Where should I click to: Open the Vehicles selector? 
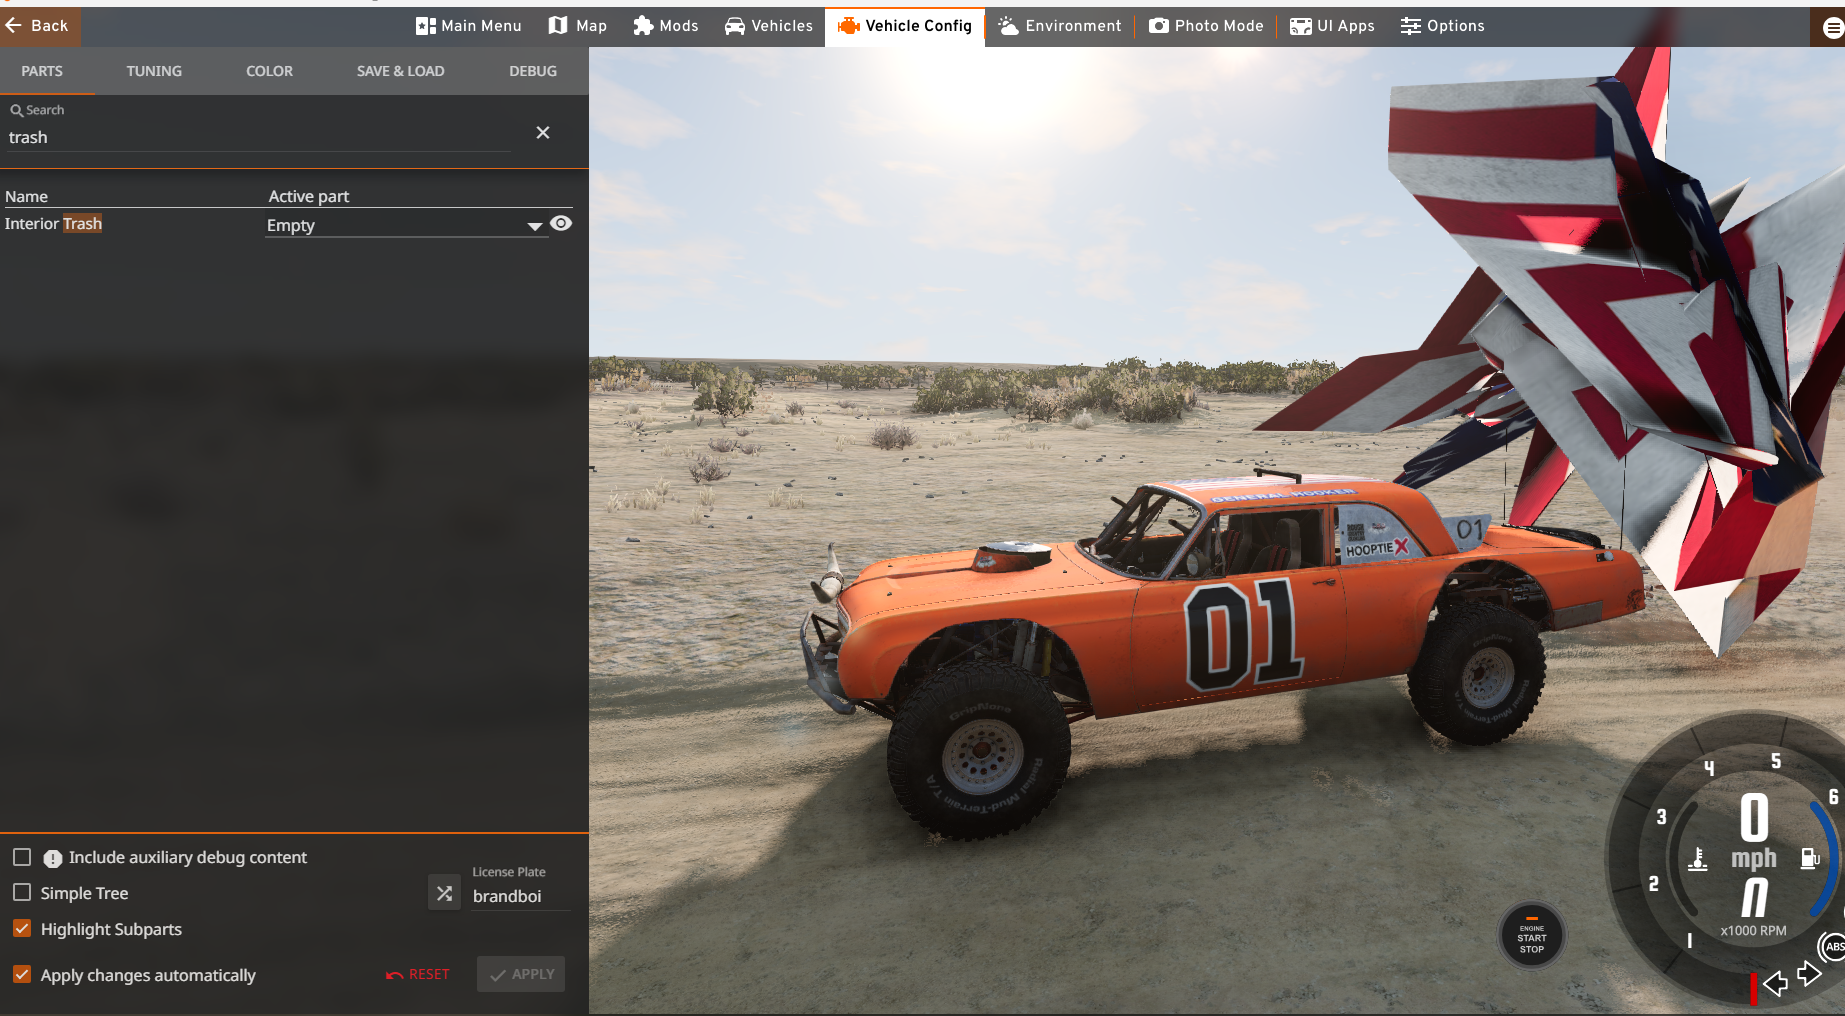768,26
